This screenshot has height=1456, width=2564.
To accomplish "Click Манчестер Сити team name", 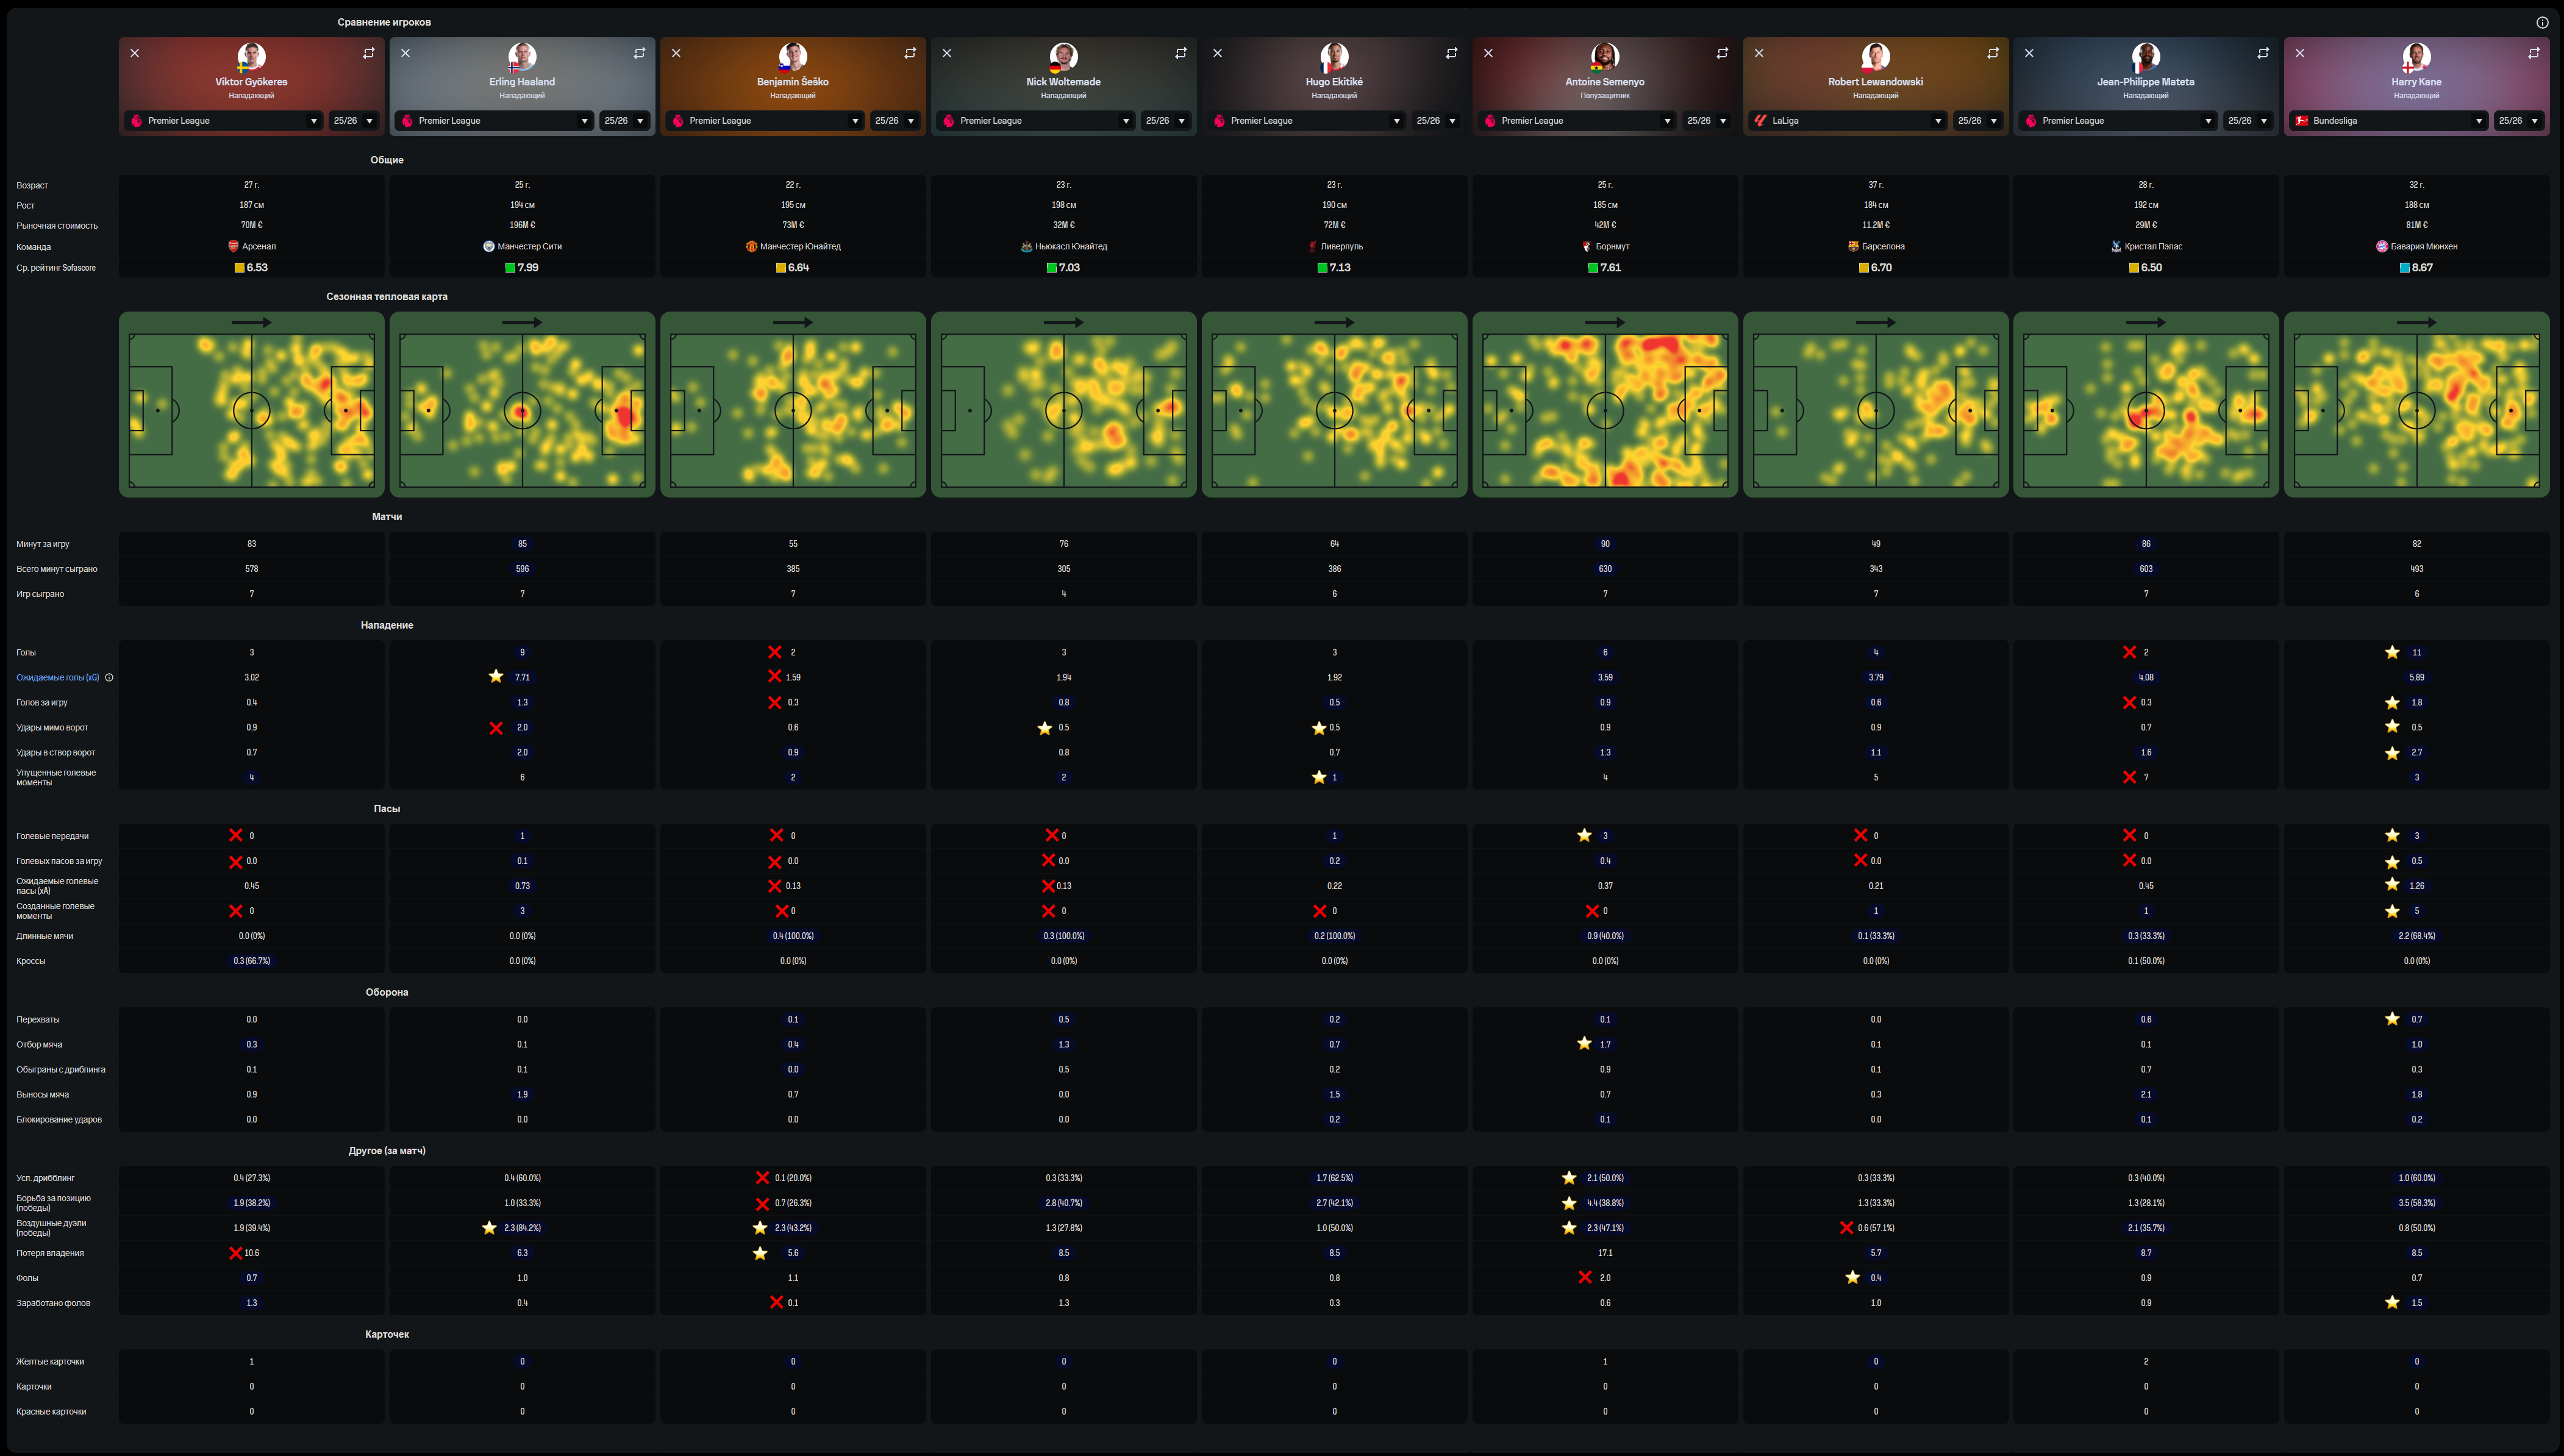I will tap(529, 246).
